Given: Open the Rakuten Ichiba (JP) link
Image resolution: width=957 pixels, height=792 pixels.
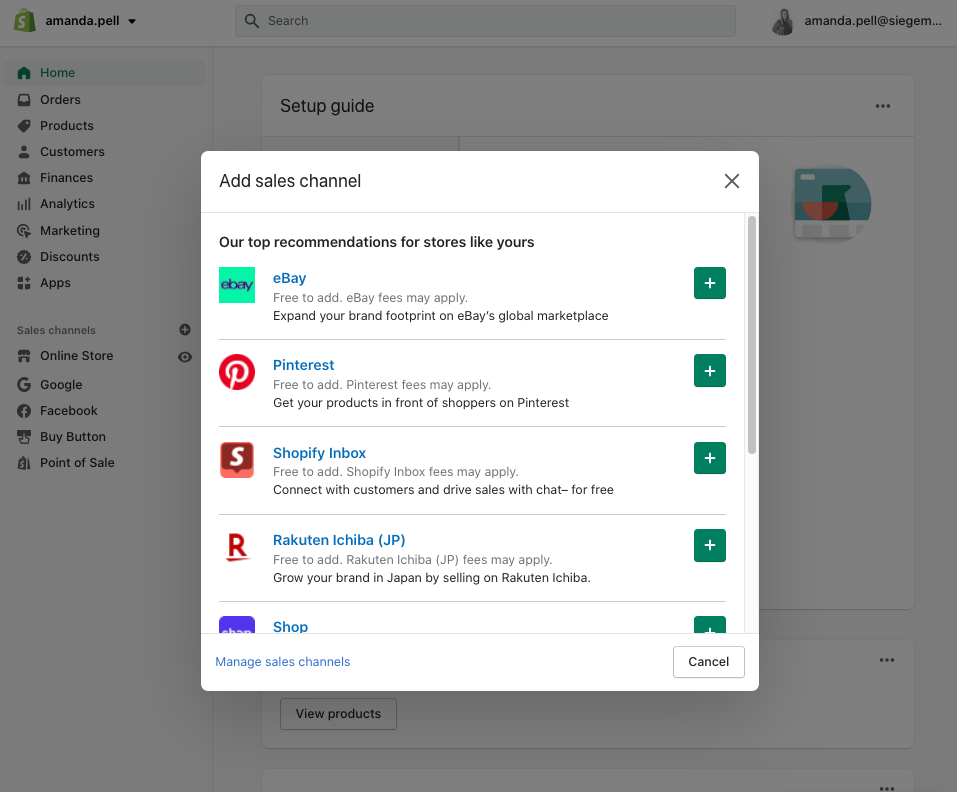Looking at the screenshot, I should pyautogui.click(x=339, y=540).
